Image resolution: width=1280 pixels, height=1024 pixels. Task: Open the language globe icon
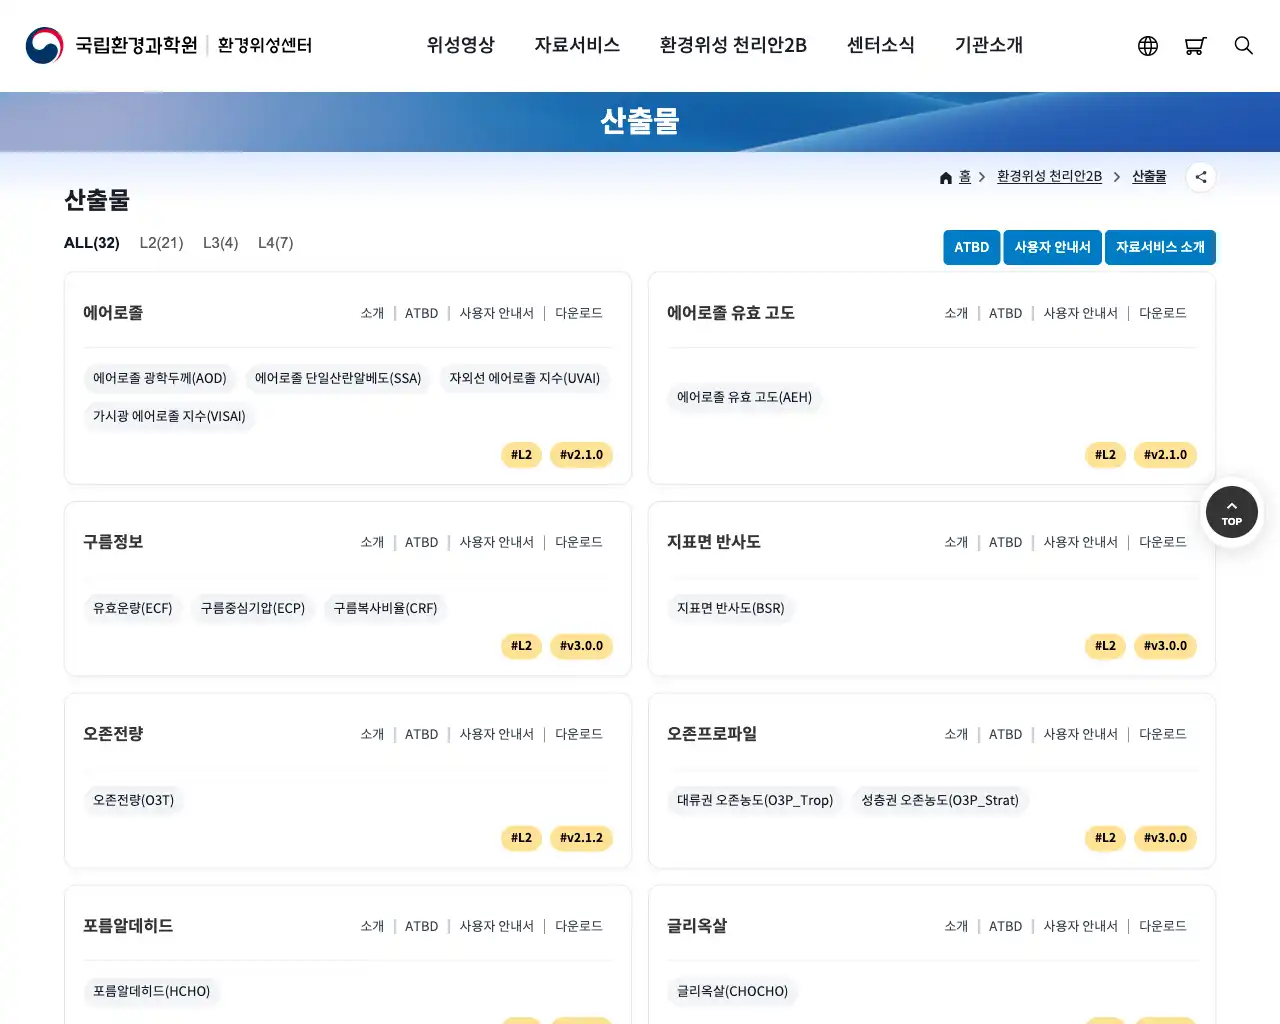pos(1148,46)
